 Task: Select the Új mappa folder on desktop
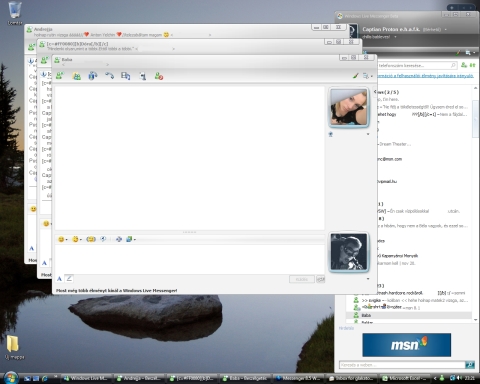click(x=14, y=347)
